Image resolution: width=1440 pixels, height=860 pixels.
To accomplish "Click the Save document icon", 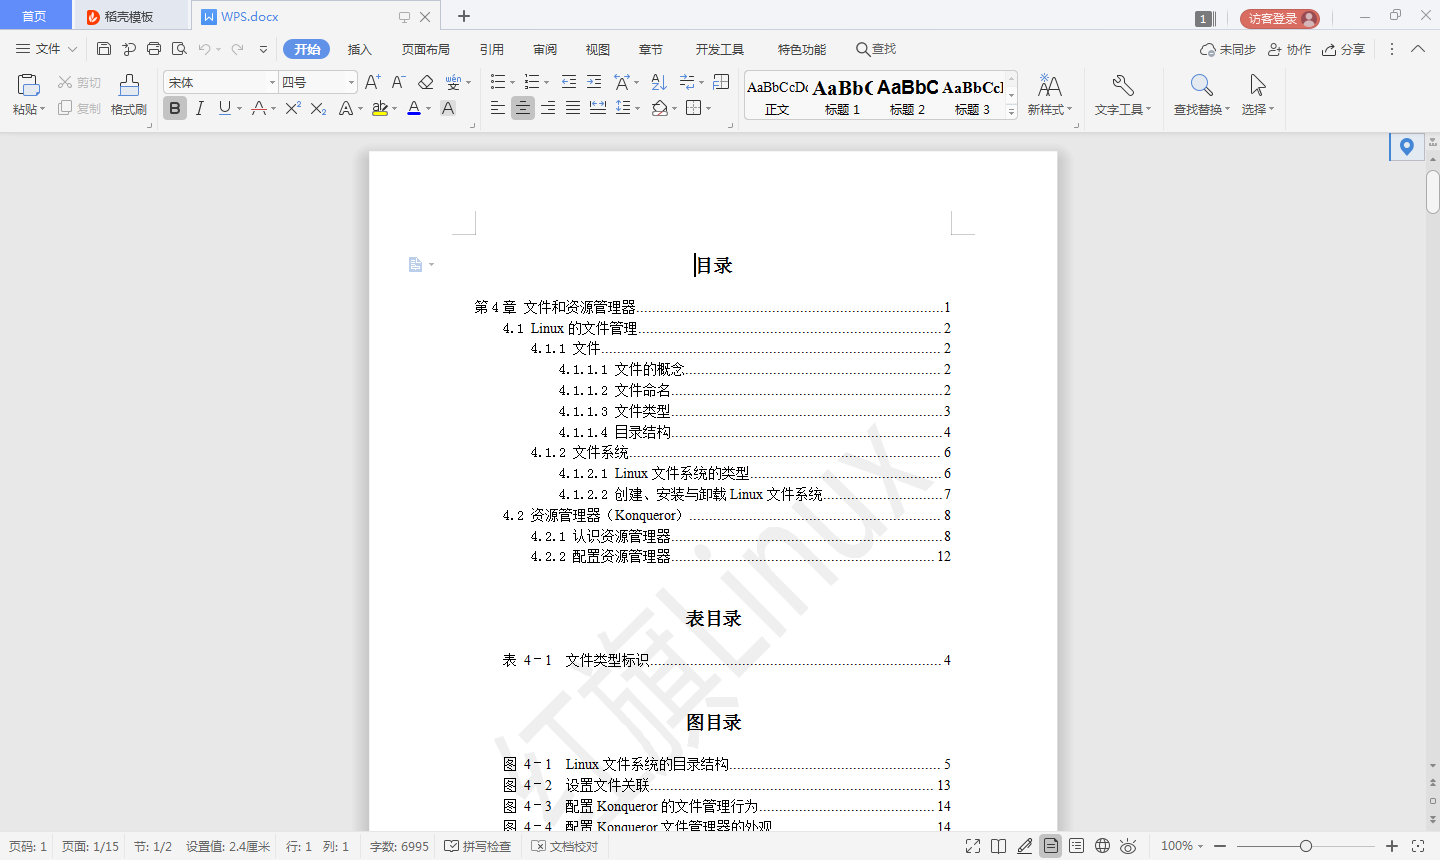I will 104,48.
